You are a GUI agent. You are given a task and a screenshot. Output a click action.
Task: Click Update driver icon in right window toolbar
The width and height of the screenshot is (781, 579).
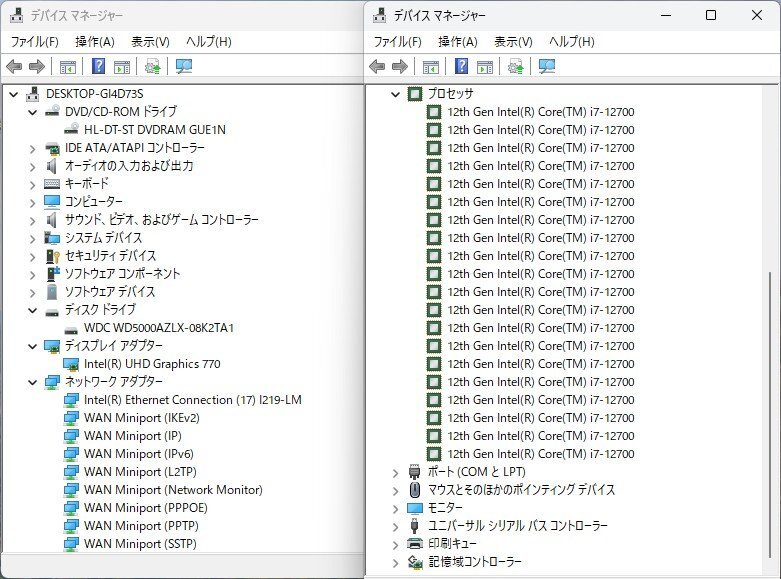tap(516, 66)
